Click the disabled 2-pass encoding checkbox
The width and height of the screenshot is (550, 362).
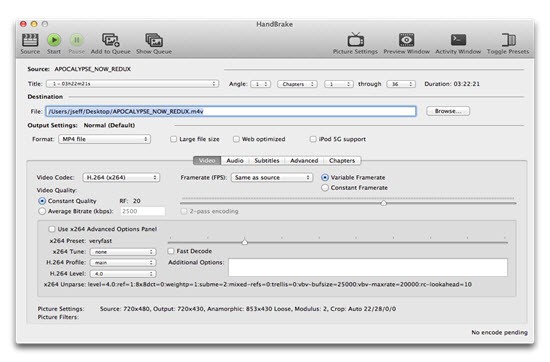[183, 211]
